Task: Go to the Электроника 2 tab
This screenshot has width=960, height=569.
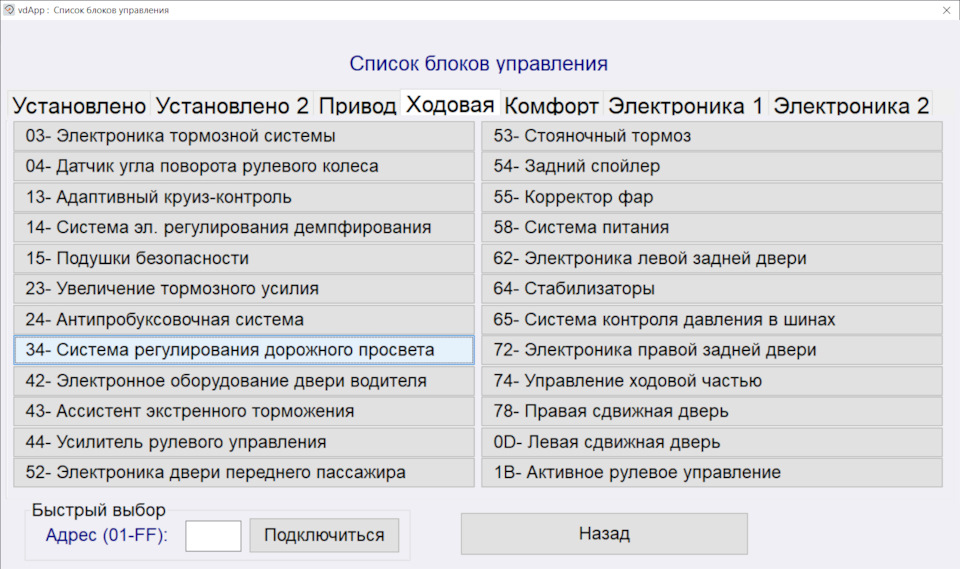Action: [x=851, y=106]
